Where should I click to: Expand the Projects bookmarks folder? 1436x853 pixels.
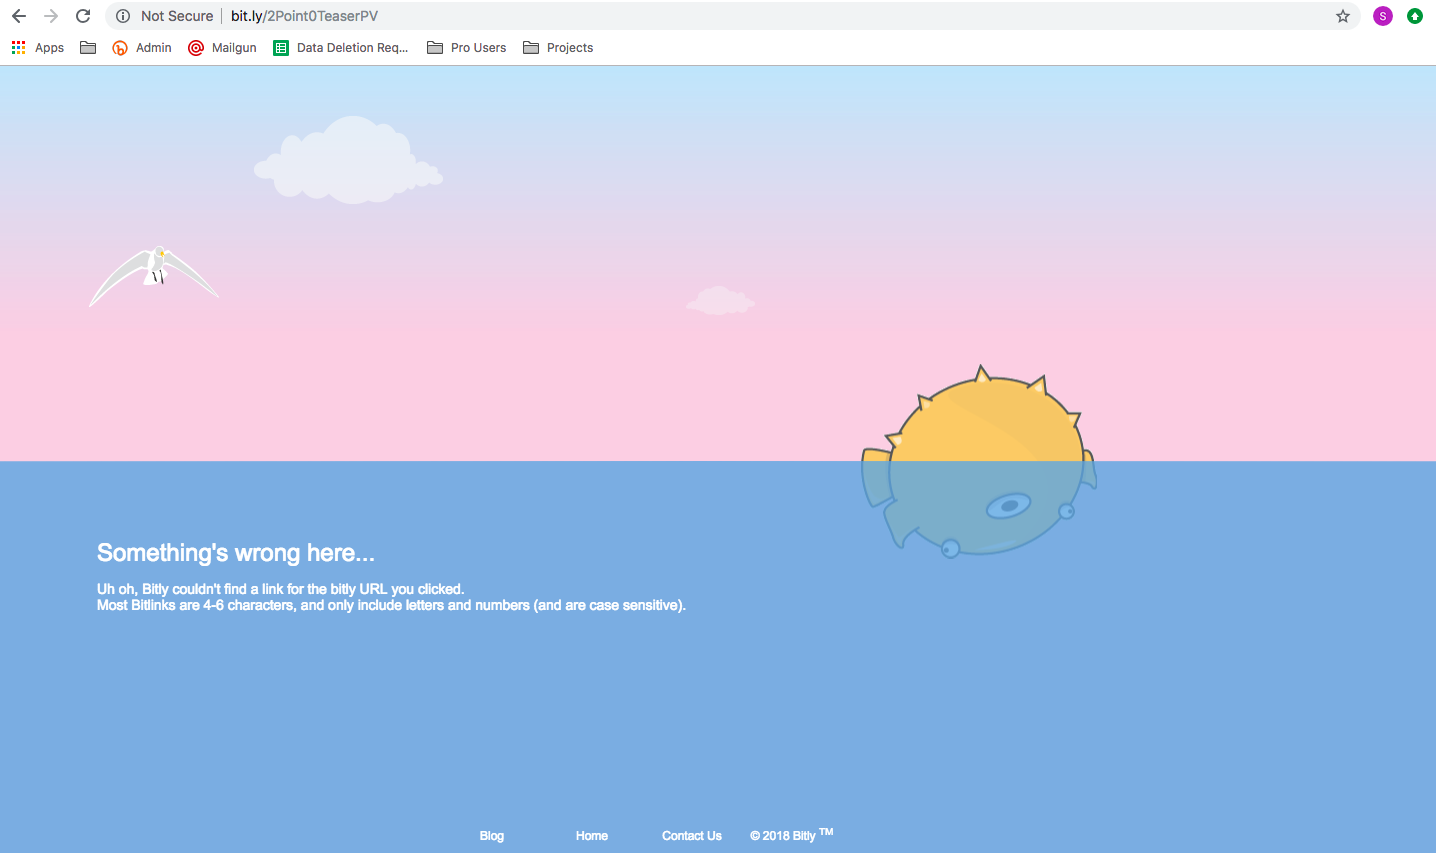point(558,48)
